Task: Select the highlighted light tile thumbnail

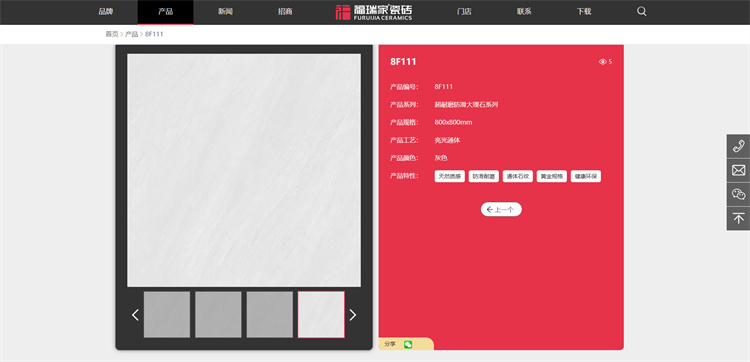Action: tap(321, 315)
